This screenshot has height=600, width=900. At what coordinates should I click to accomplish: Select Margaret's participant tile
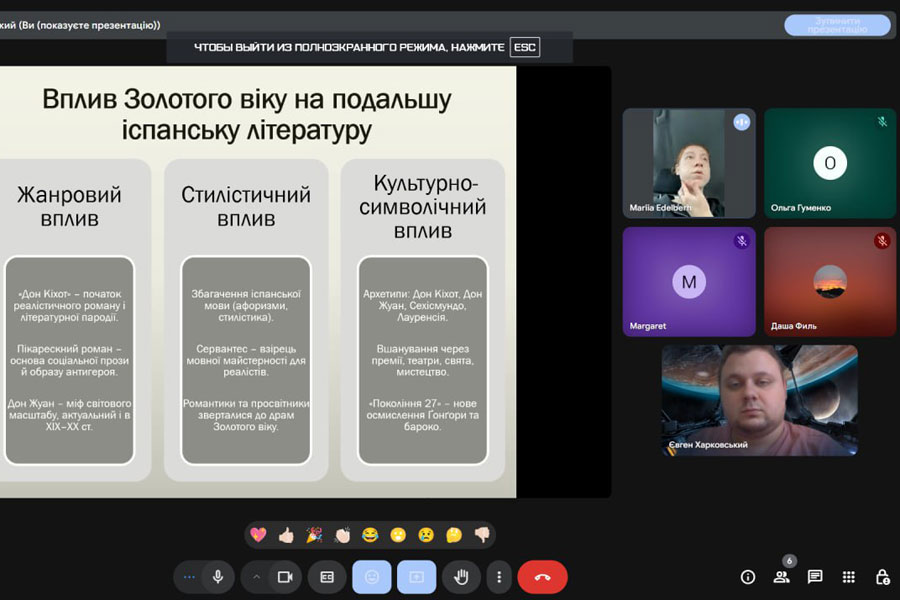689,281
